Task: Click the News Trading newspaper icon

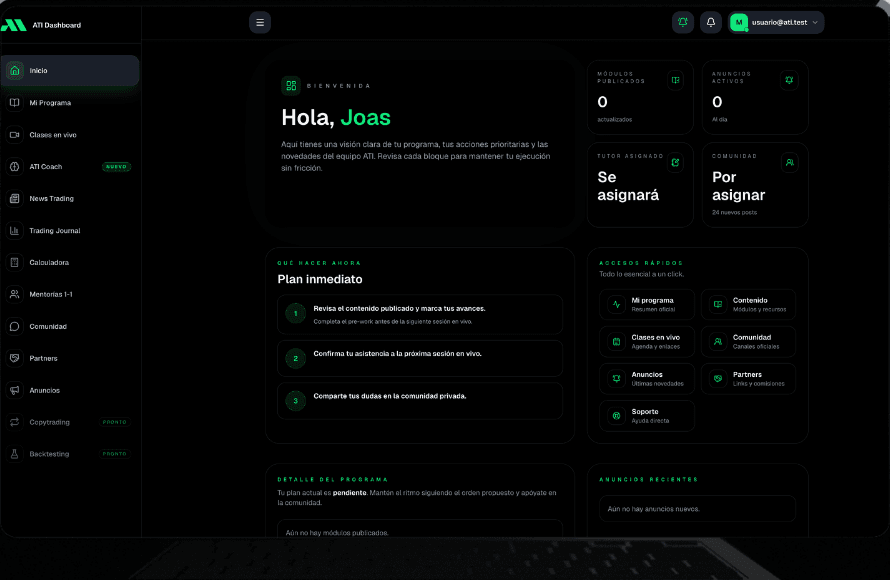Action: [x=15, y=199]
